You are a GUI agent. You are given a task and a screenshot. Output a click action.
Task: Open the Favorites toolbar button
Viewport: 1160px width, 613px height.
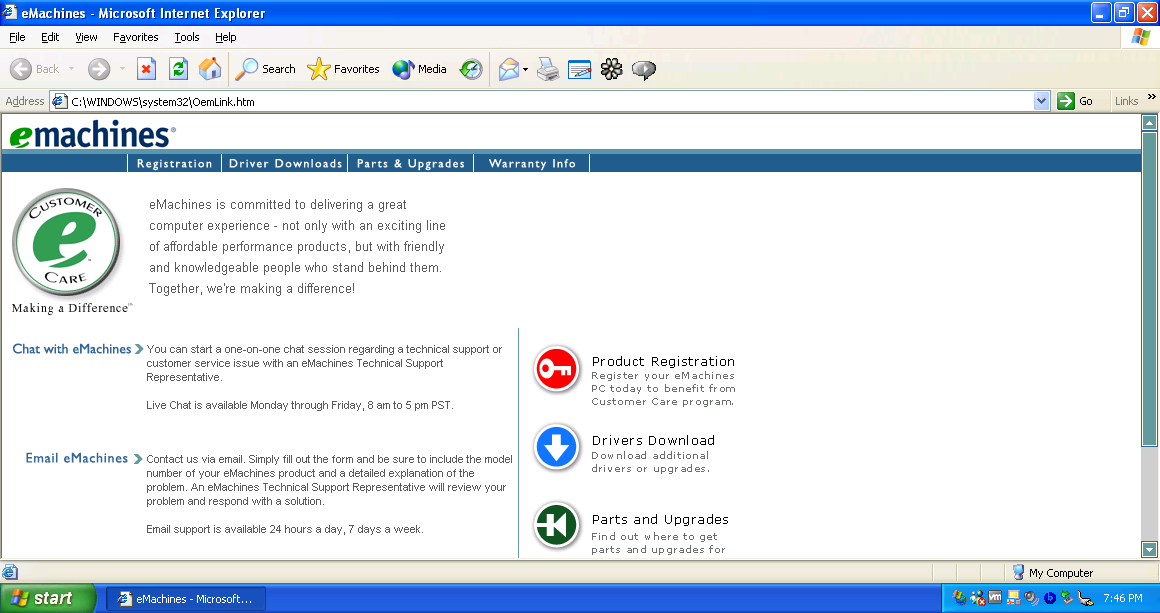[344, 69]
